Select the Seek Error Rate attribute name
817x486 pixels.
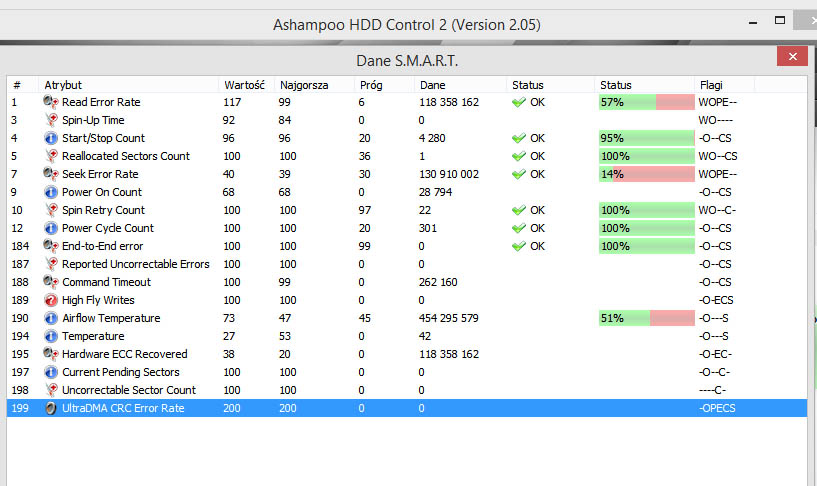pyautogui.click(x=100, y=174)
